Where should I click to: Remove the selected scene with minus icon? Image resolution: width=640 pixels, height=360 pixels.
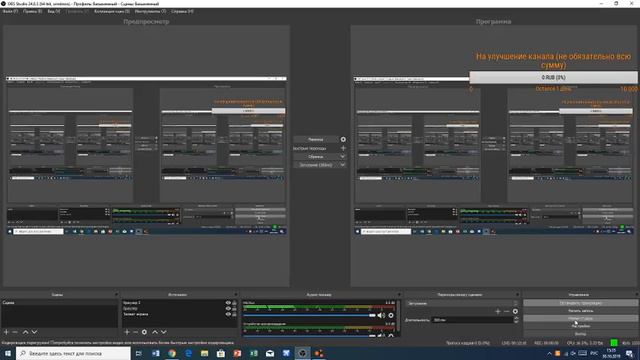pyautogui.click(x=15, y=332)
